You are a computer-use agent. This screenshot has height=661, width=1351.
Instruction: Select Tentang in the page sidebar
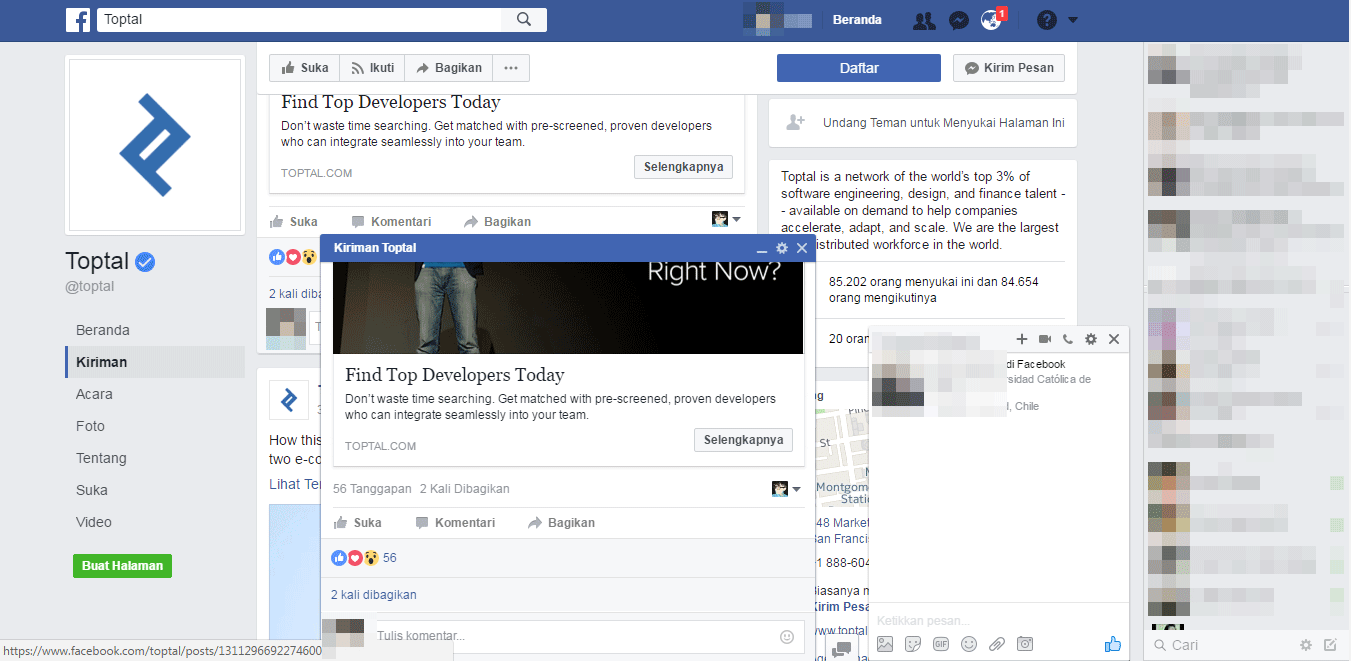[x=101, y=458]
